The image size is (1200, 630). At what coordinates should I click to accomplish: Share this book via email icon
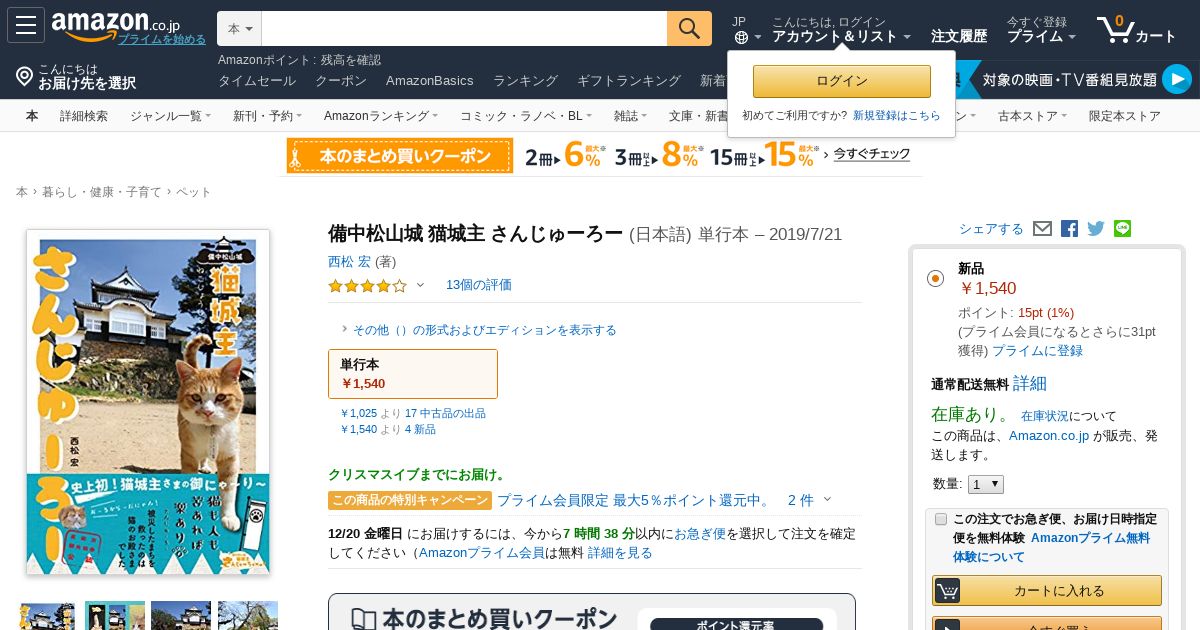pyautogui.click(x=1042, y=229)
